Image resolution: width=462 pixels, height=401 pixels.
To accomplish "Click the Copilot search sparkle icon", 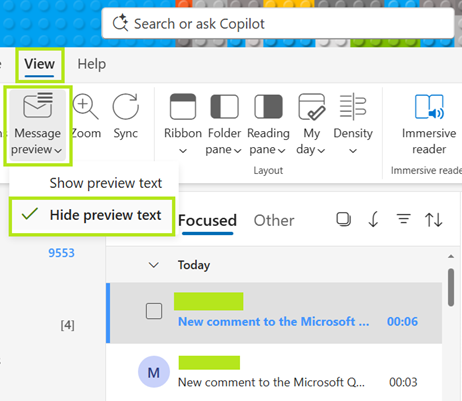I will 120,23.
